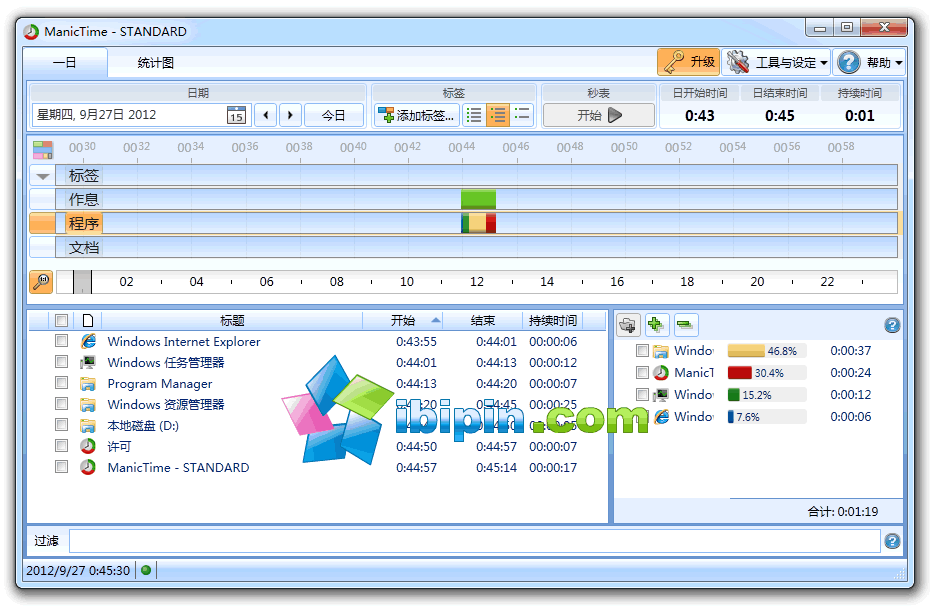Check the 15.2% summary row checkbox

(642, 394)
